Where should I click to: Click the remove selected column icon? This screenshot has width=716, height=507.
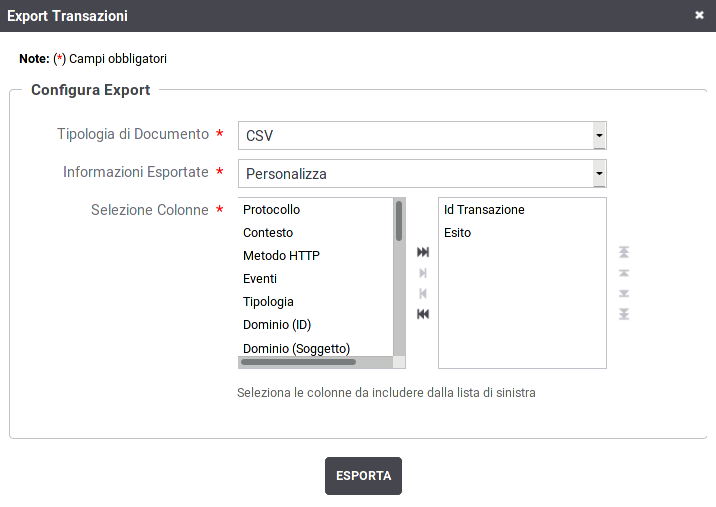click(423, 293)
